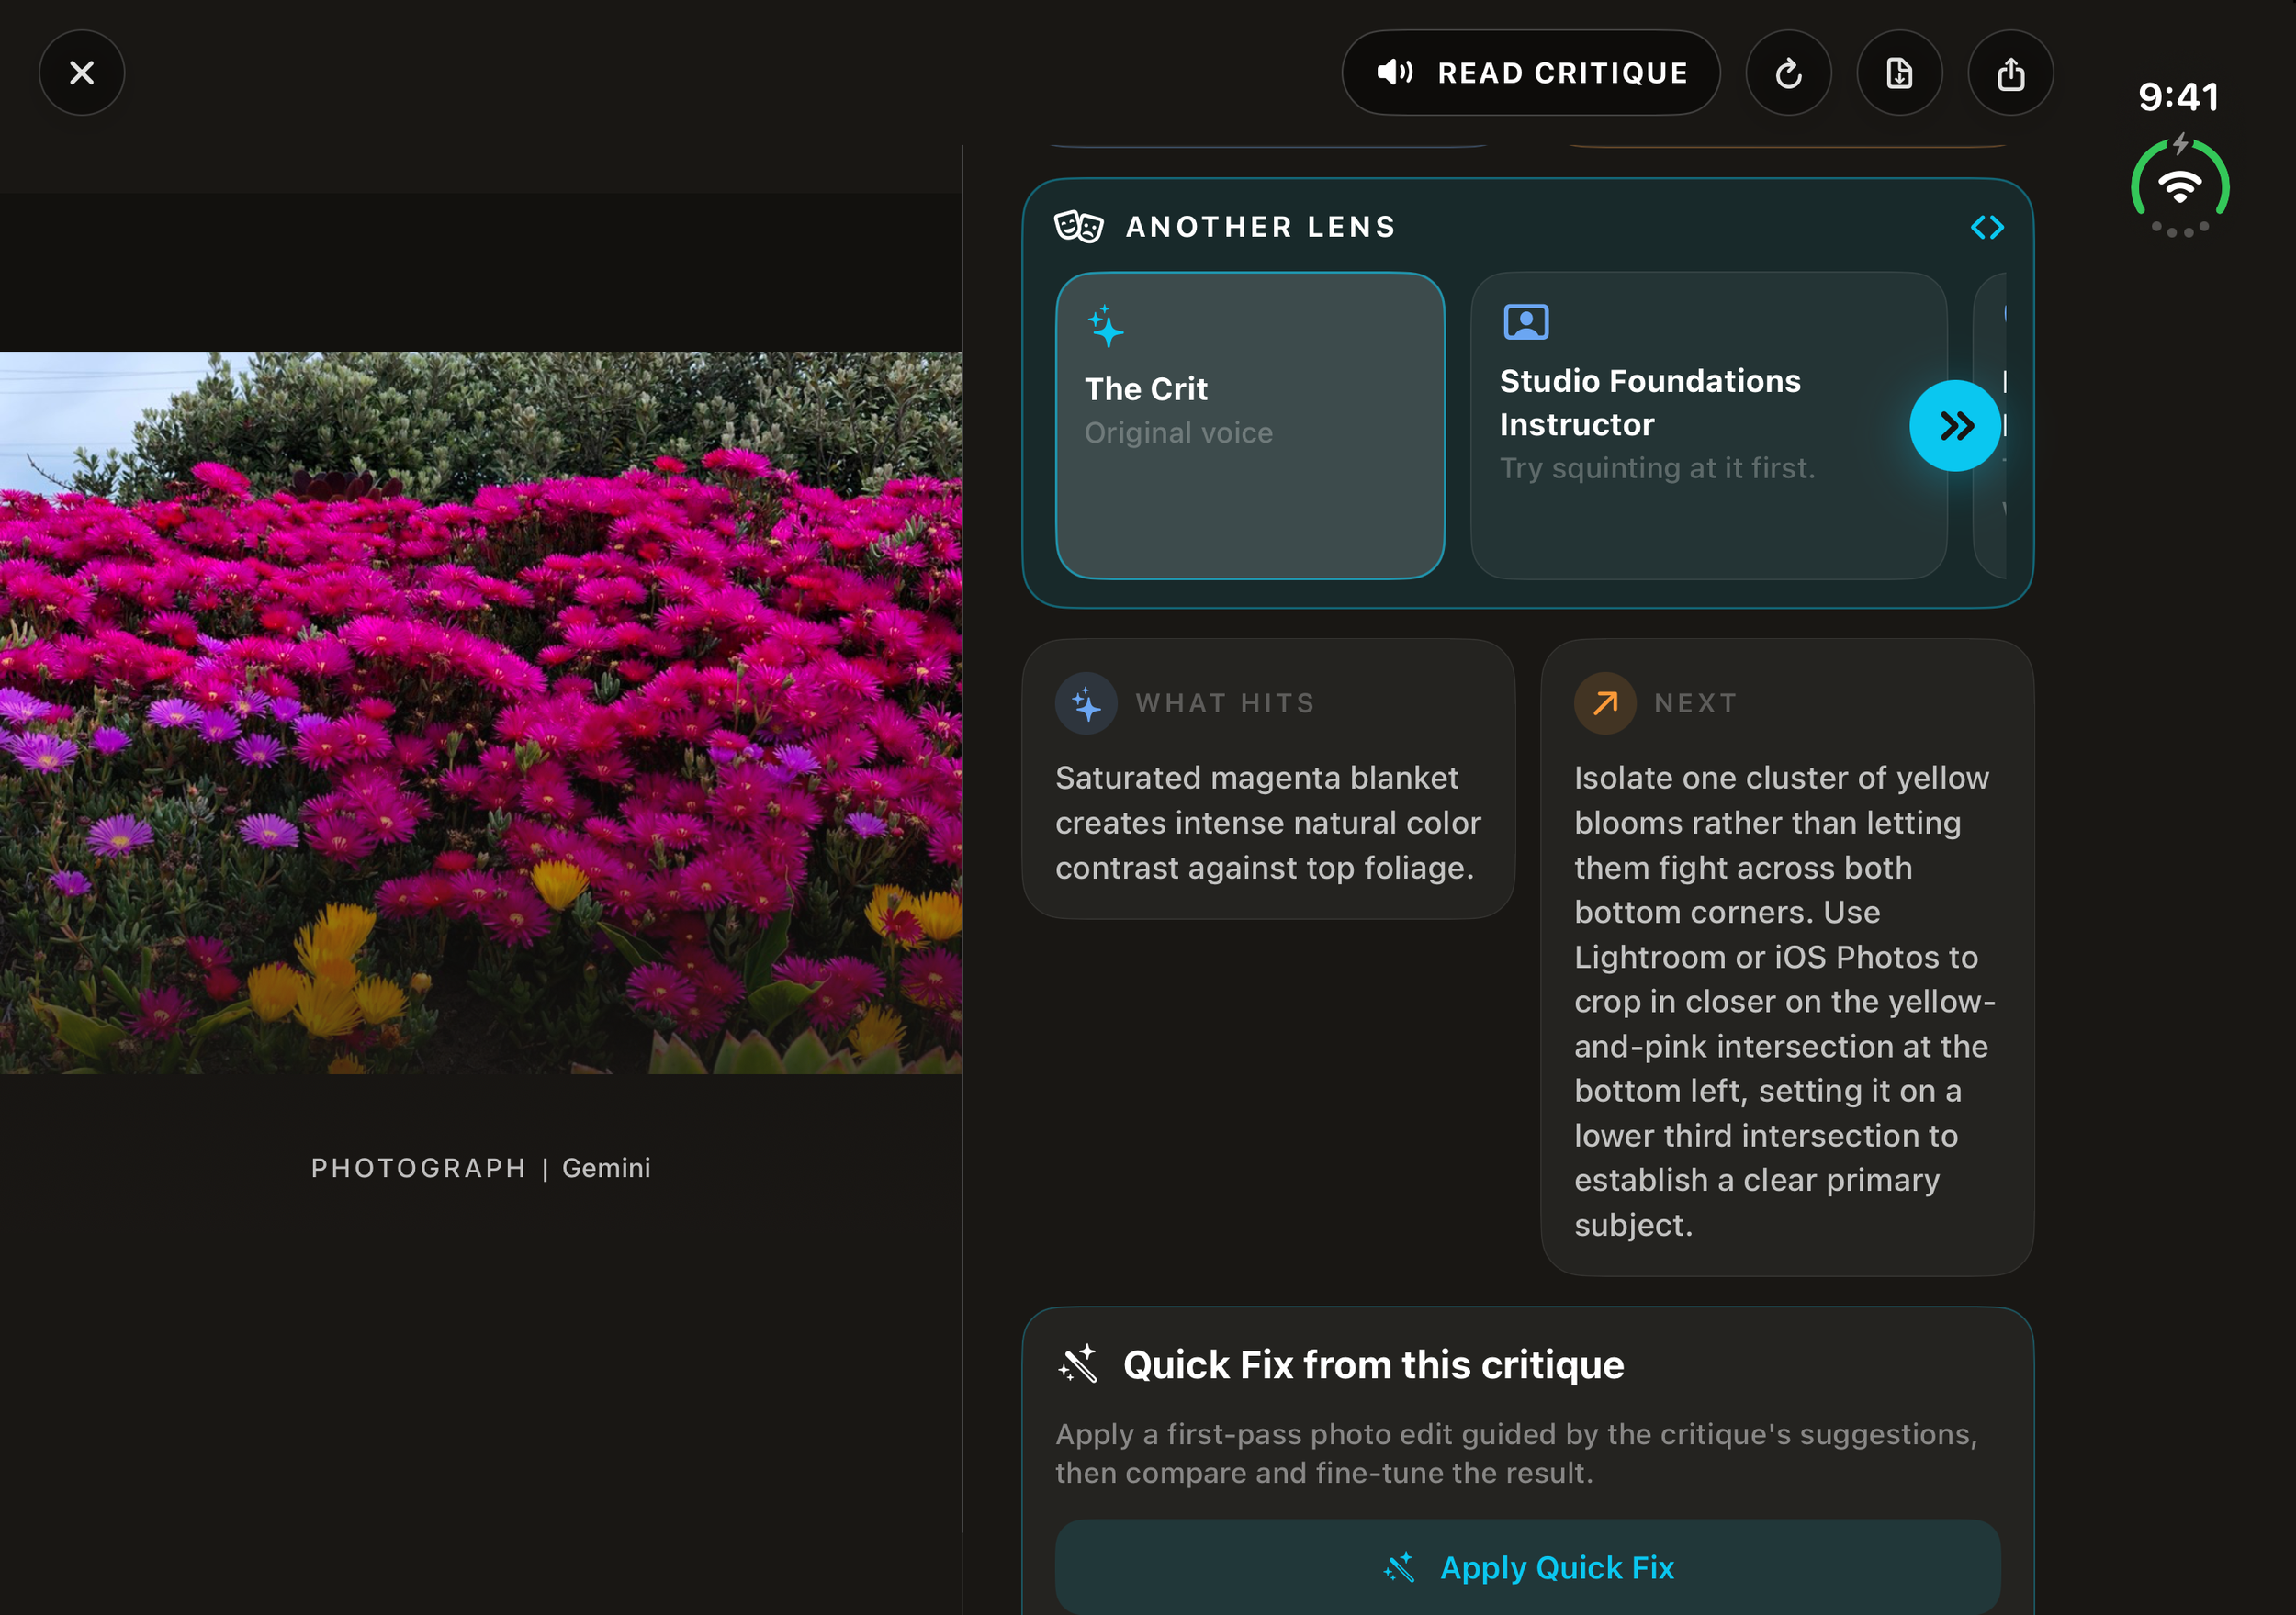The image size is (2296, 1615).
Task: Click the NEXT card heading
Action: pyautogui.click(x=1696, y=704)
